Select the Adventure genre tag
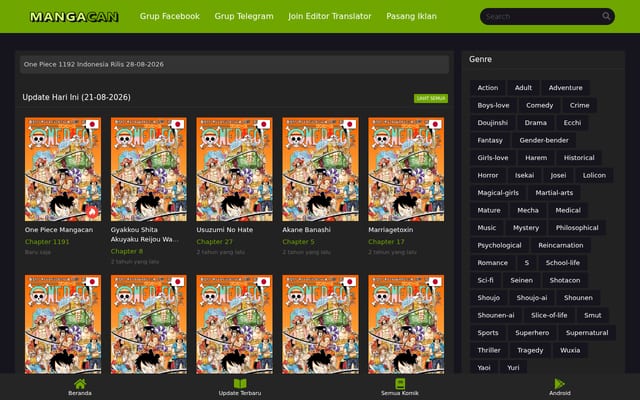 pyautogui.click(x=565, y=88)
